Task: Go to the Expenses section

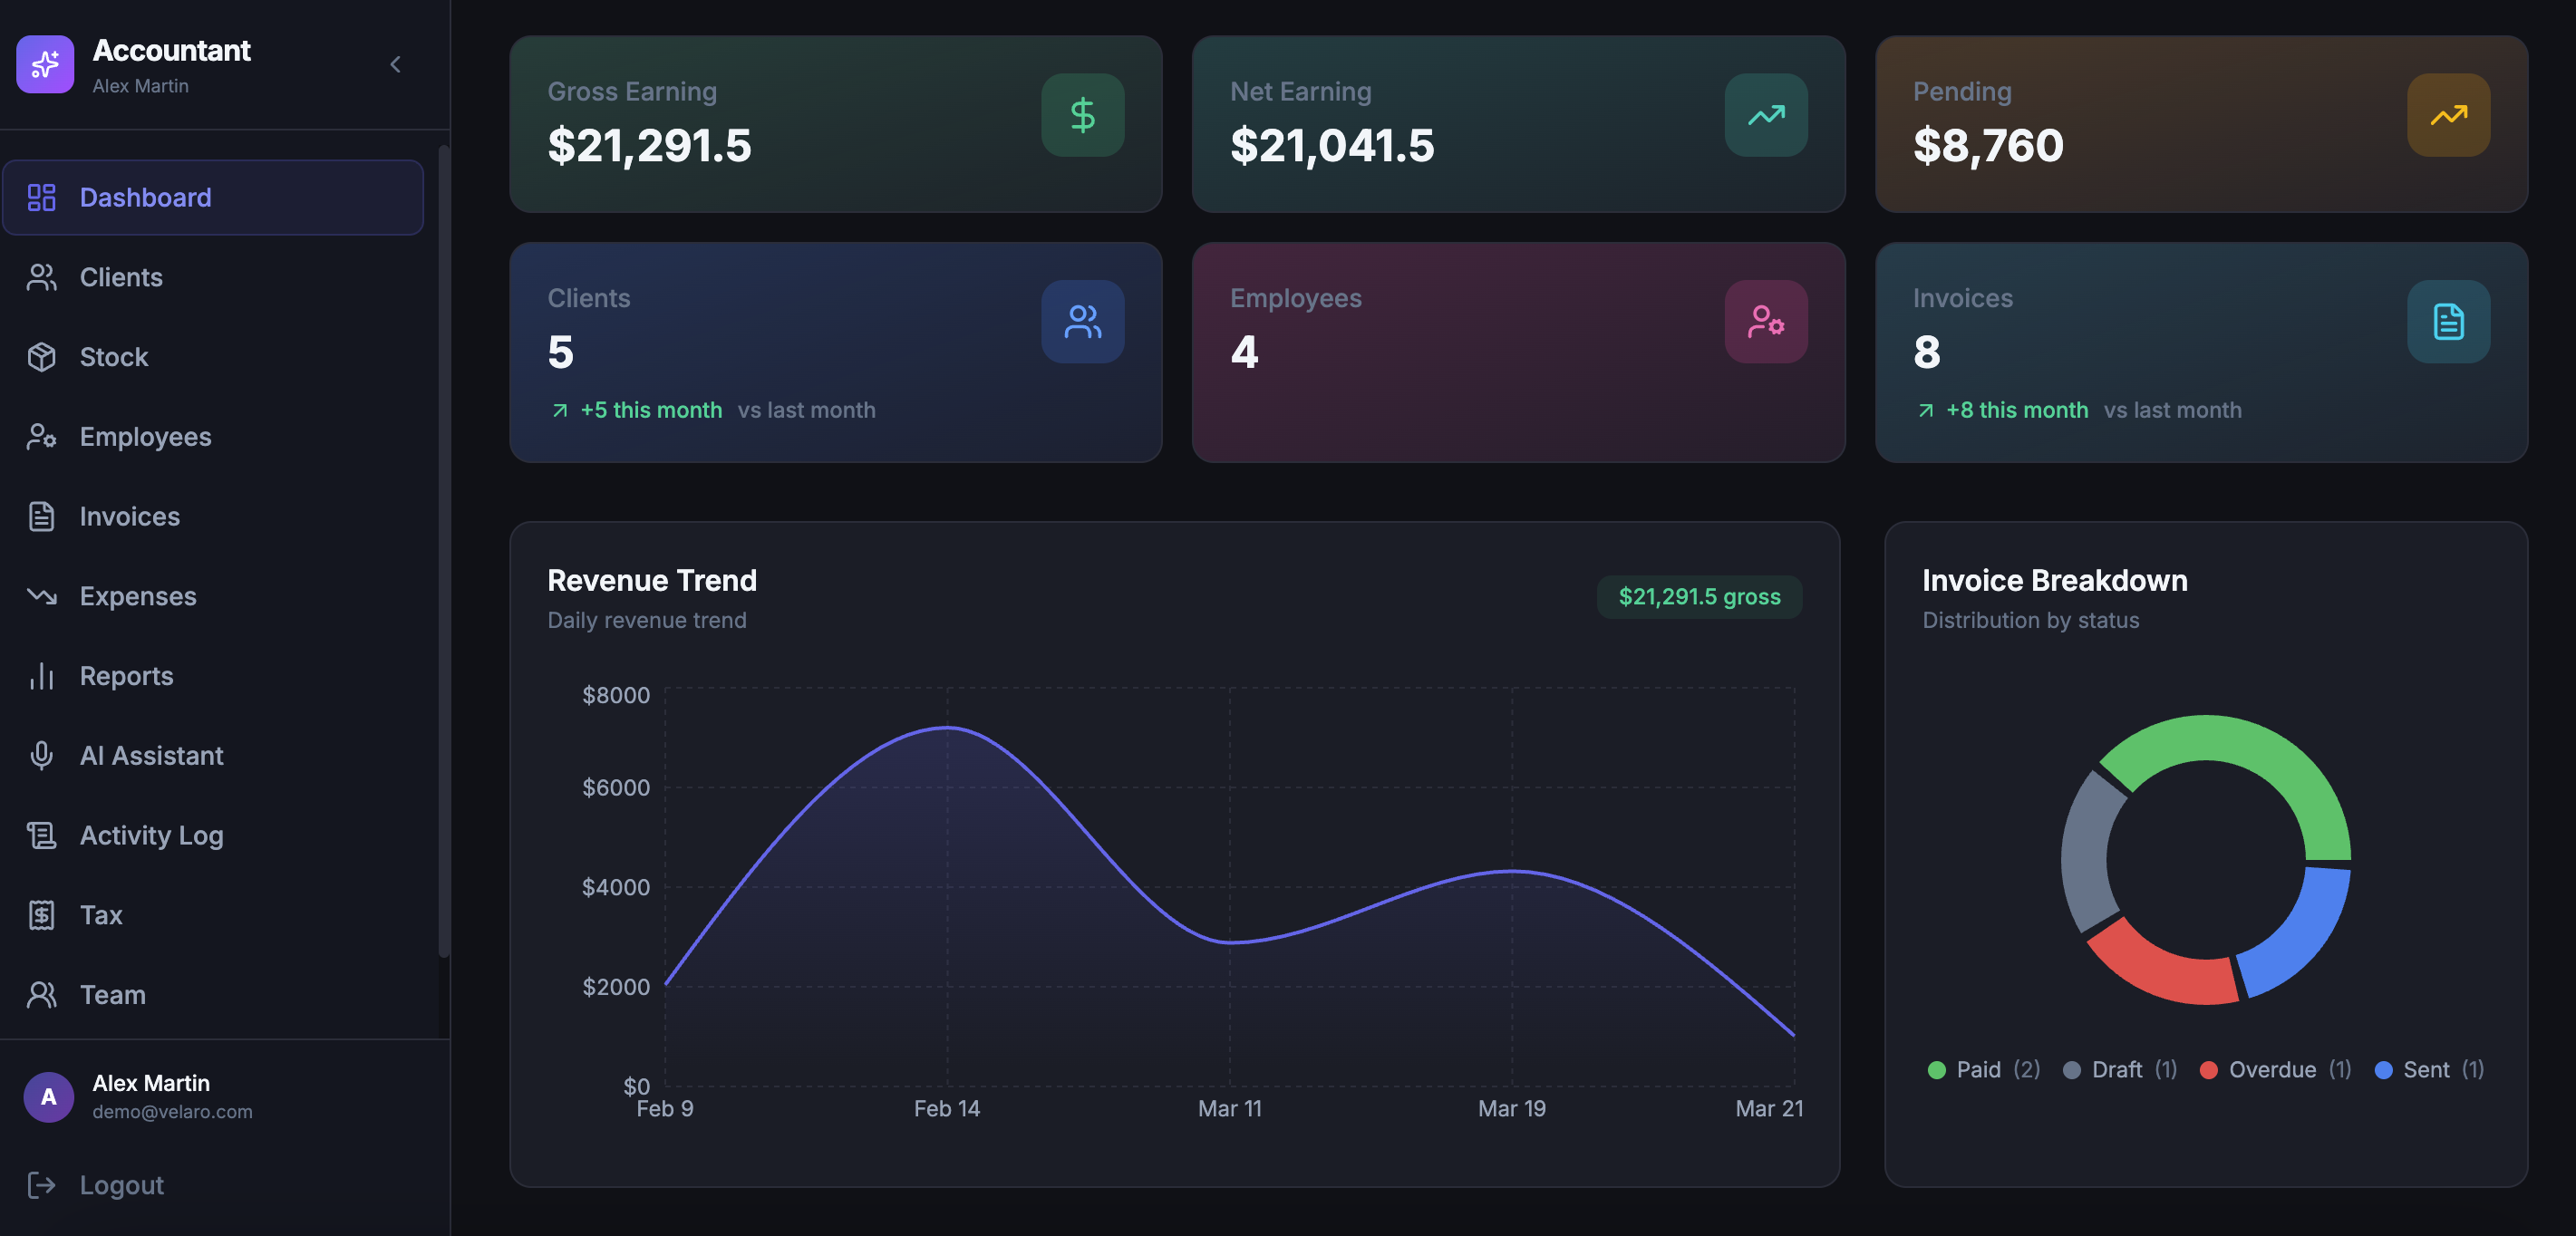Action: click(x=137, y=596)
